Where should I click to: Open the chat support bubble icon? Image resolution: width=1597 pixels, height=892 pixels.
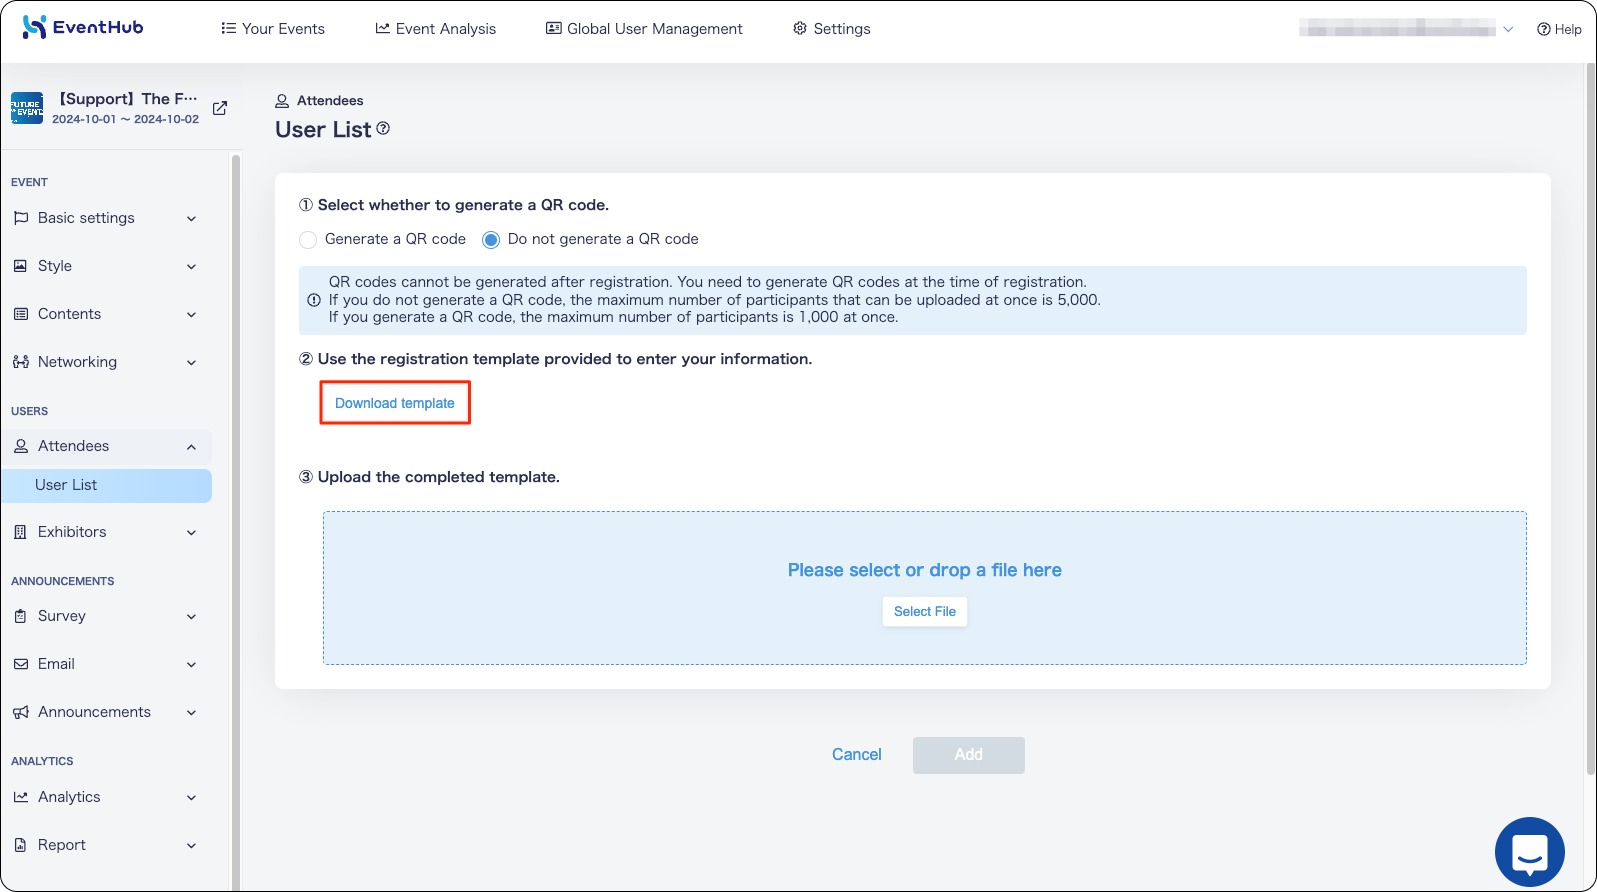(1529, 852)
